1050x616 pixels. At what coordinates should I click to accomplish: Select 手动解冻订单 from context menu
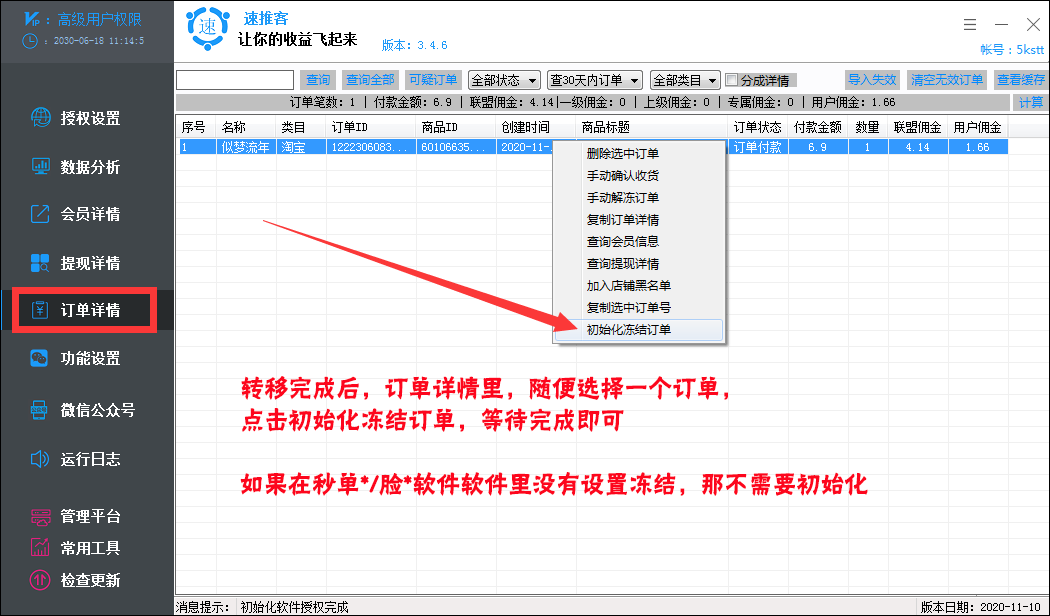coord(639,198)
